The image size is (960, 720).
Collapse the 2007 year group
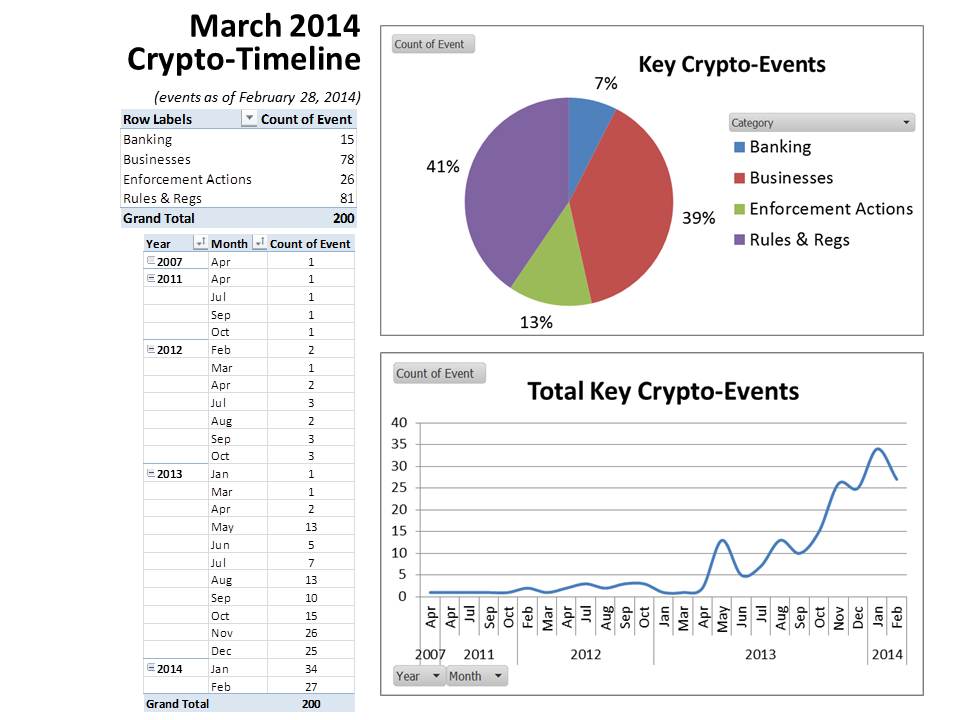(x=151, y=261)
